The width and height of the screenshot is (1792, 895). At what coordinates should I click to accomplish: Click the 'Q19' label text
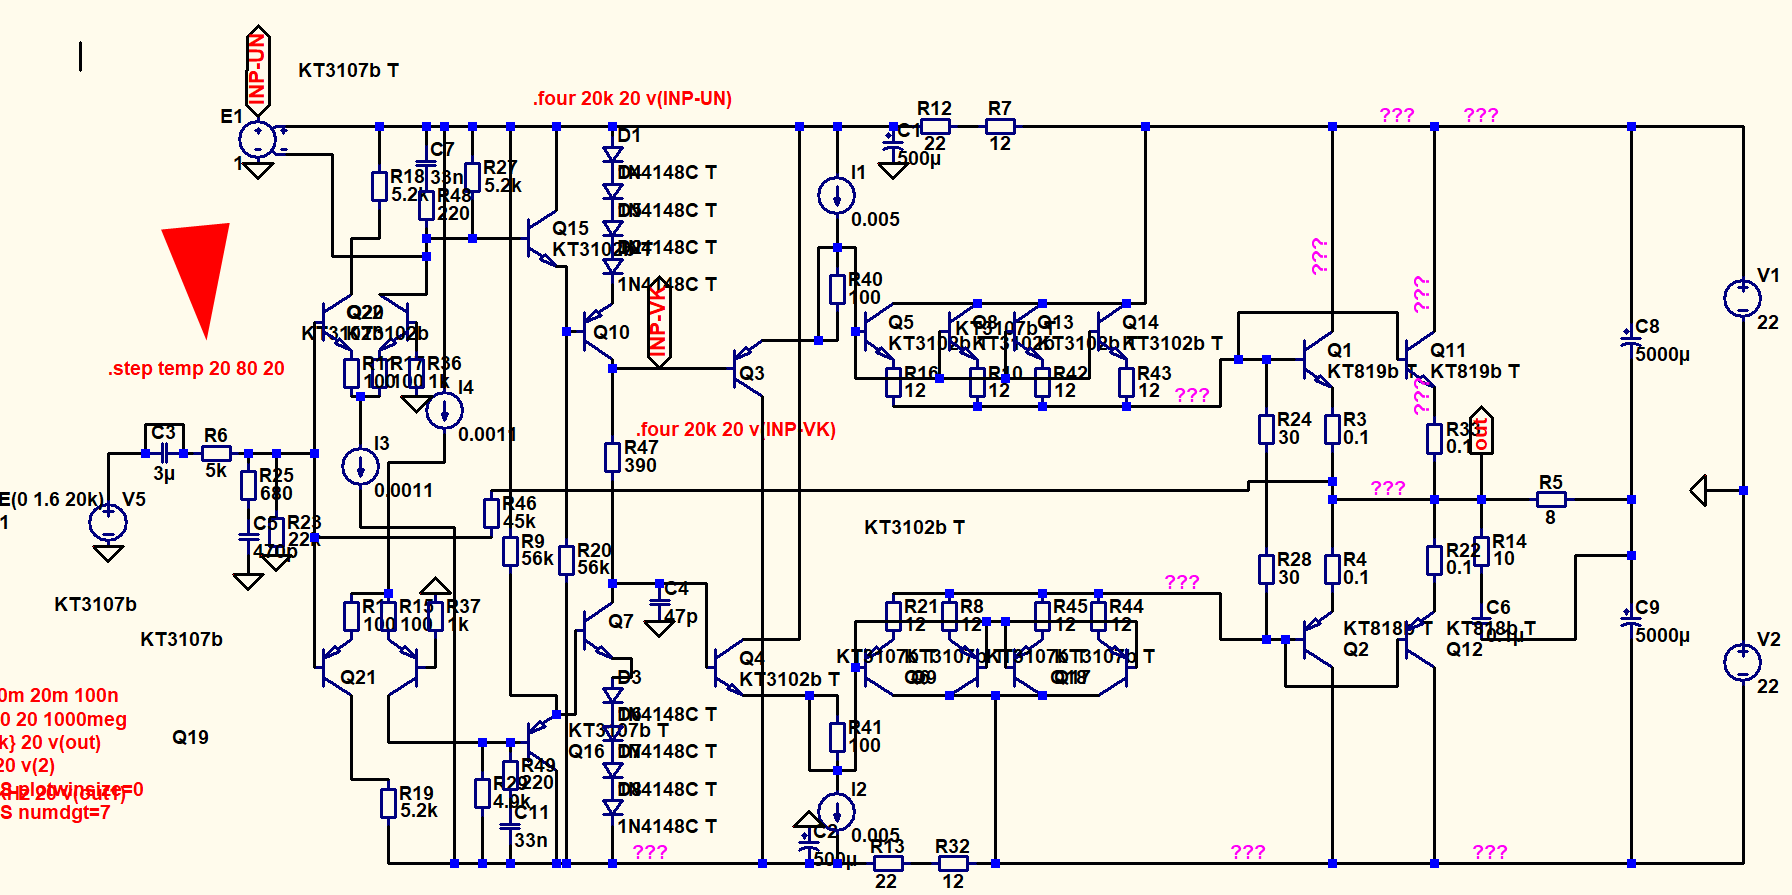point(190,737)
